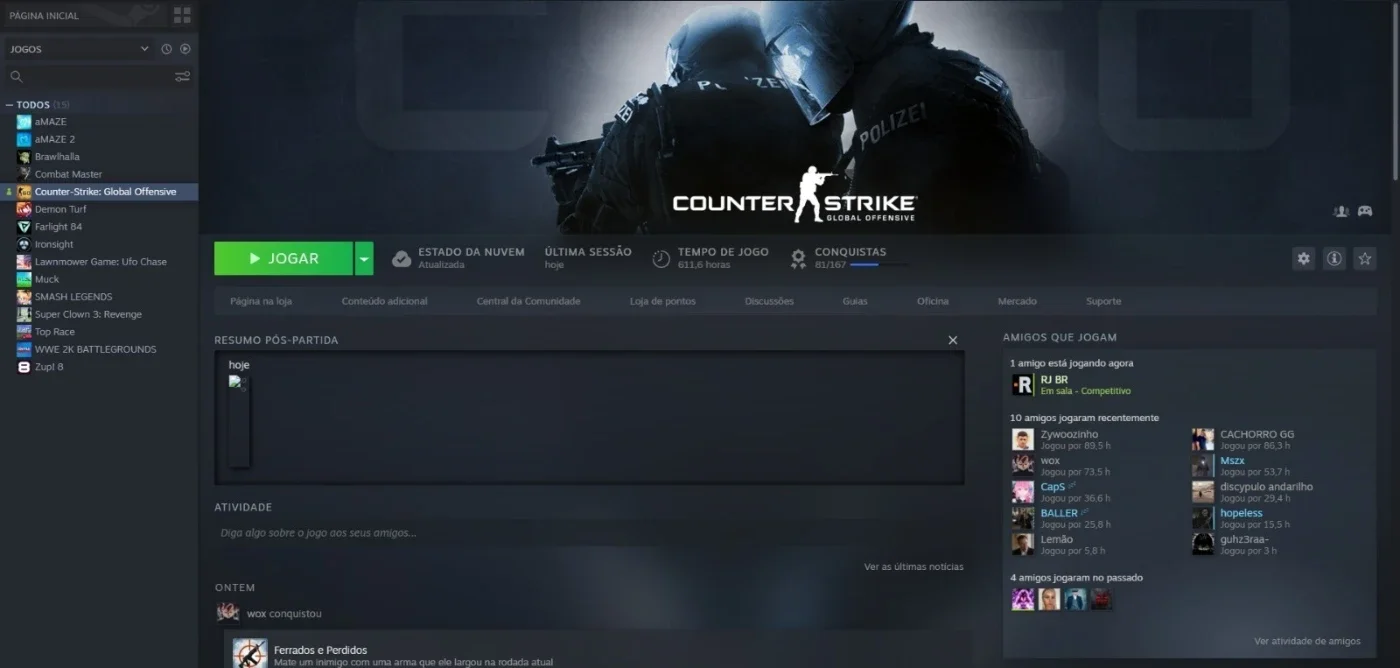Click the Ironsight game icon
The height and width of the screenshot is (668, 1400).
coord(24,244)
